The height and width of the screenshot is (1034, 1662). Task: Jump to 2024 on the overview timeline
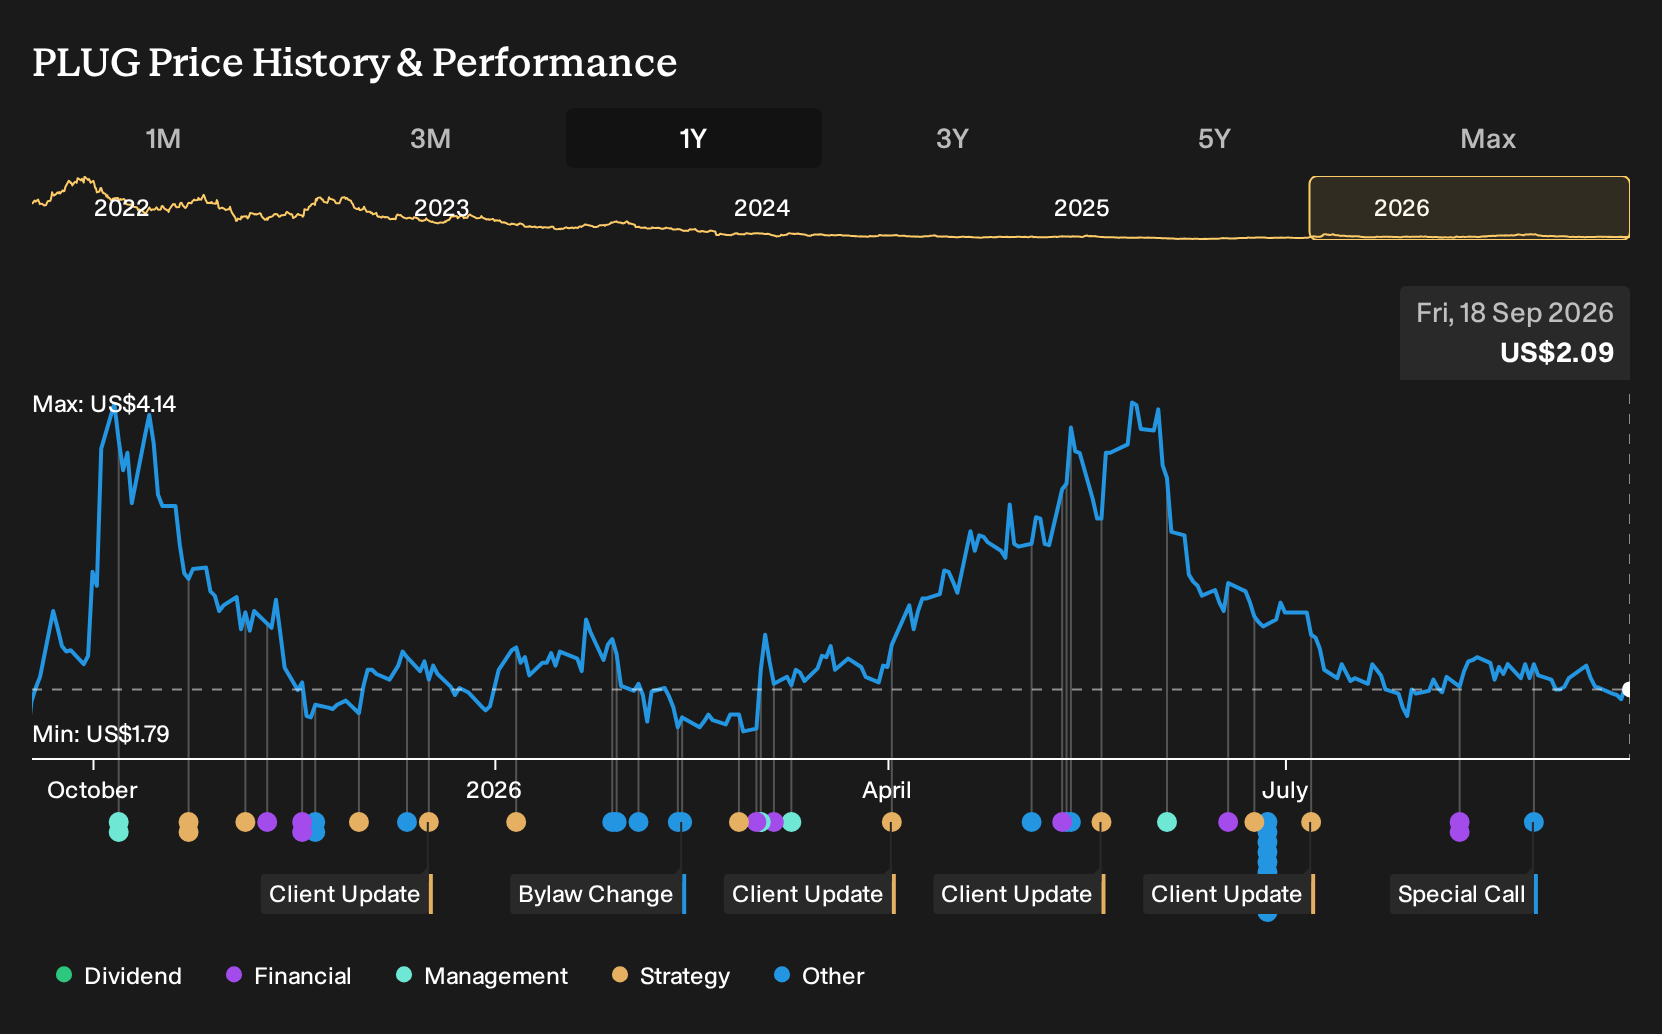(x=761, y=208)
